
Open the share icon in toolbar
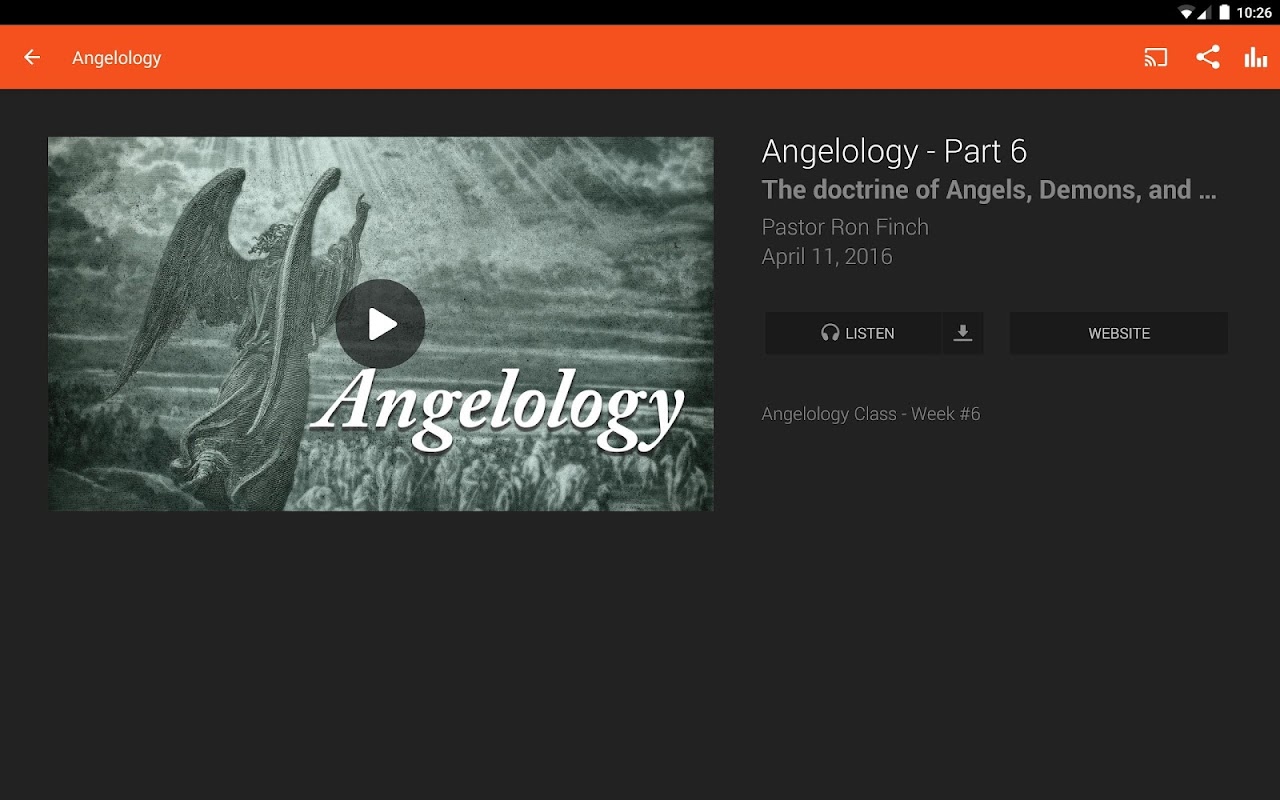click(x=1208, y=57)
